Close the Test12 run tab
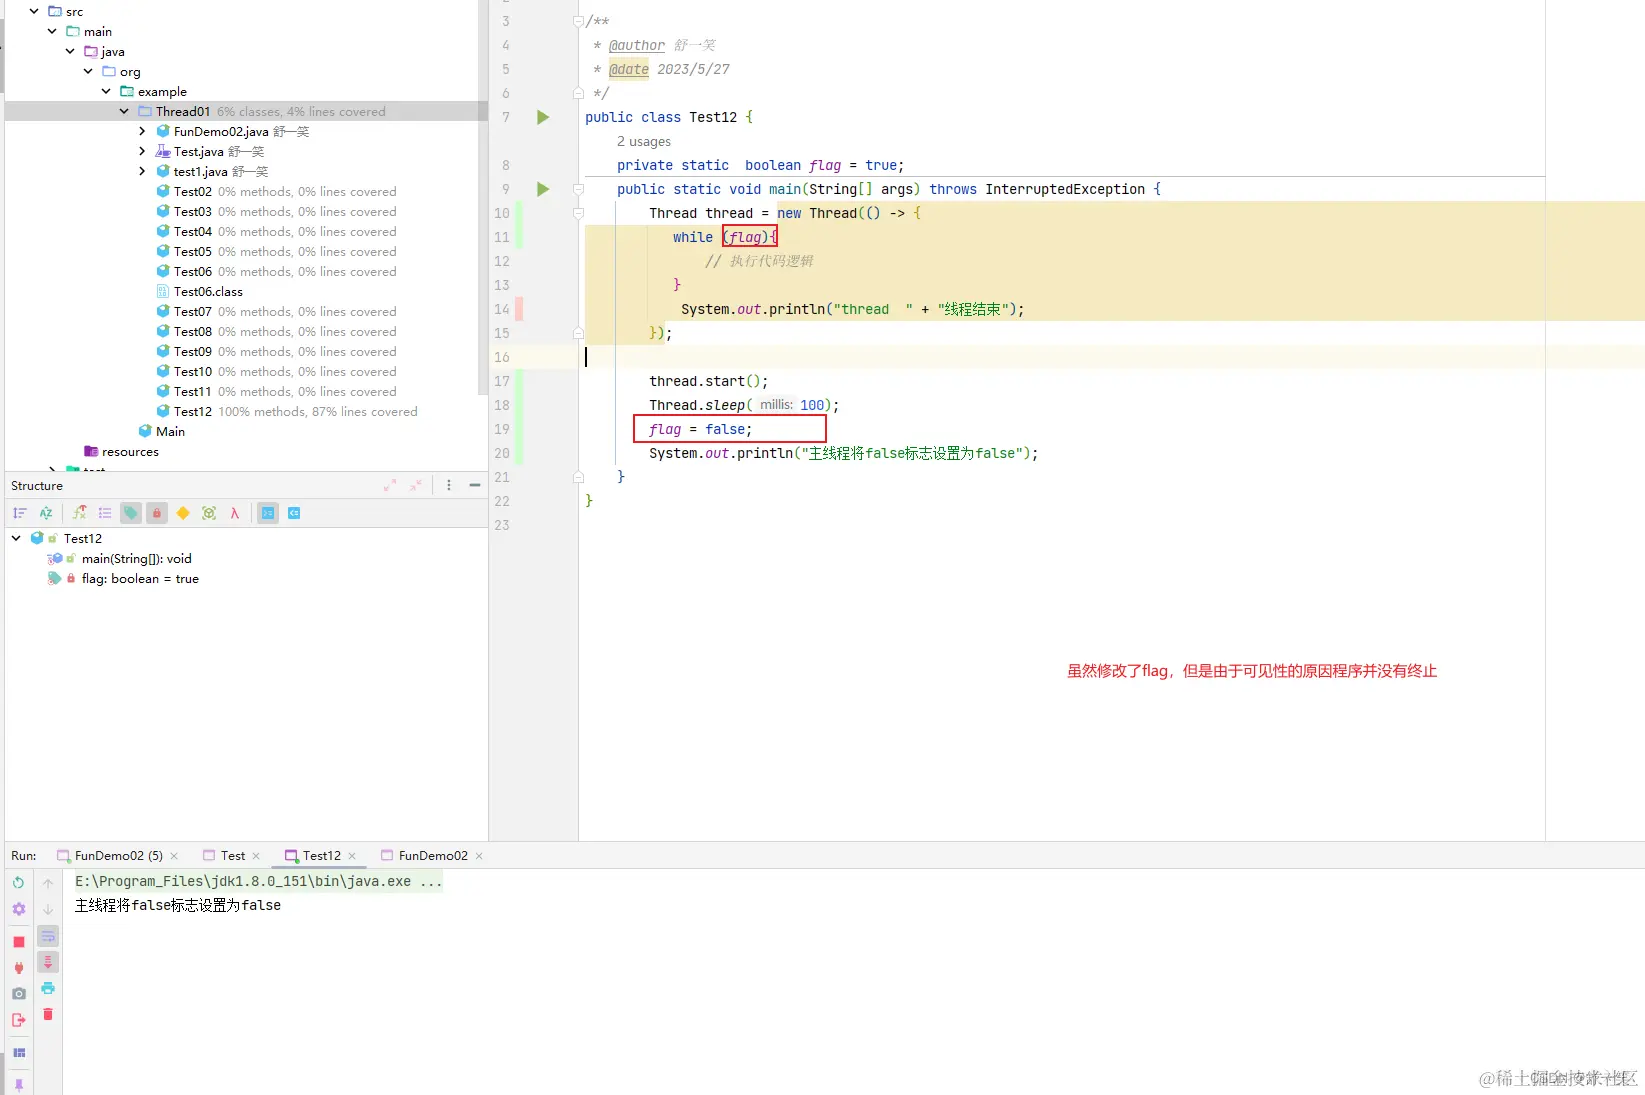Screen dimensions: 1645x1095 click(352, 856)
